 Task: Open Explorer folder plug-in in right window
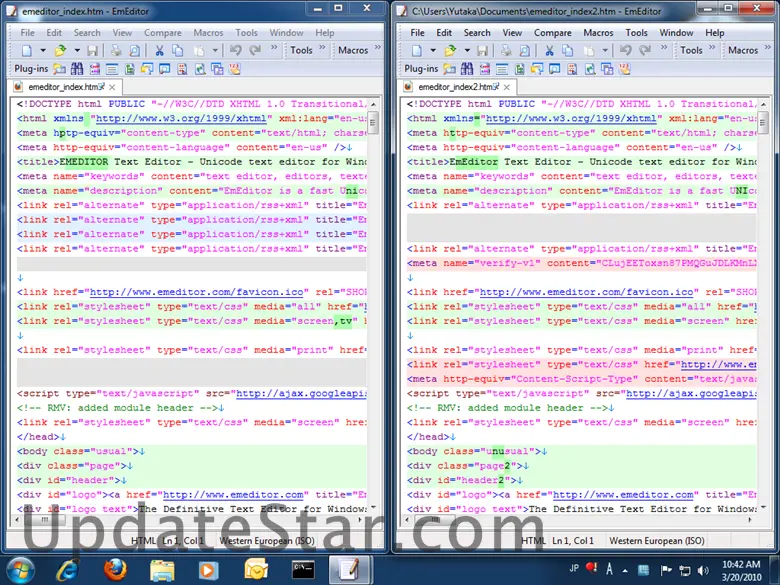pos(449,69)
